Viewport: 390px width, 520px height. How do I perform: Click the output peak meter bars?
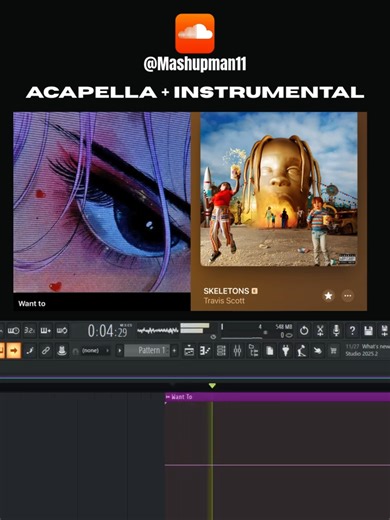pyautogui.click(x=195, y=328)
